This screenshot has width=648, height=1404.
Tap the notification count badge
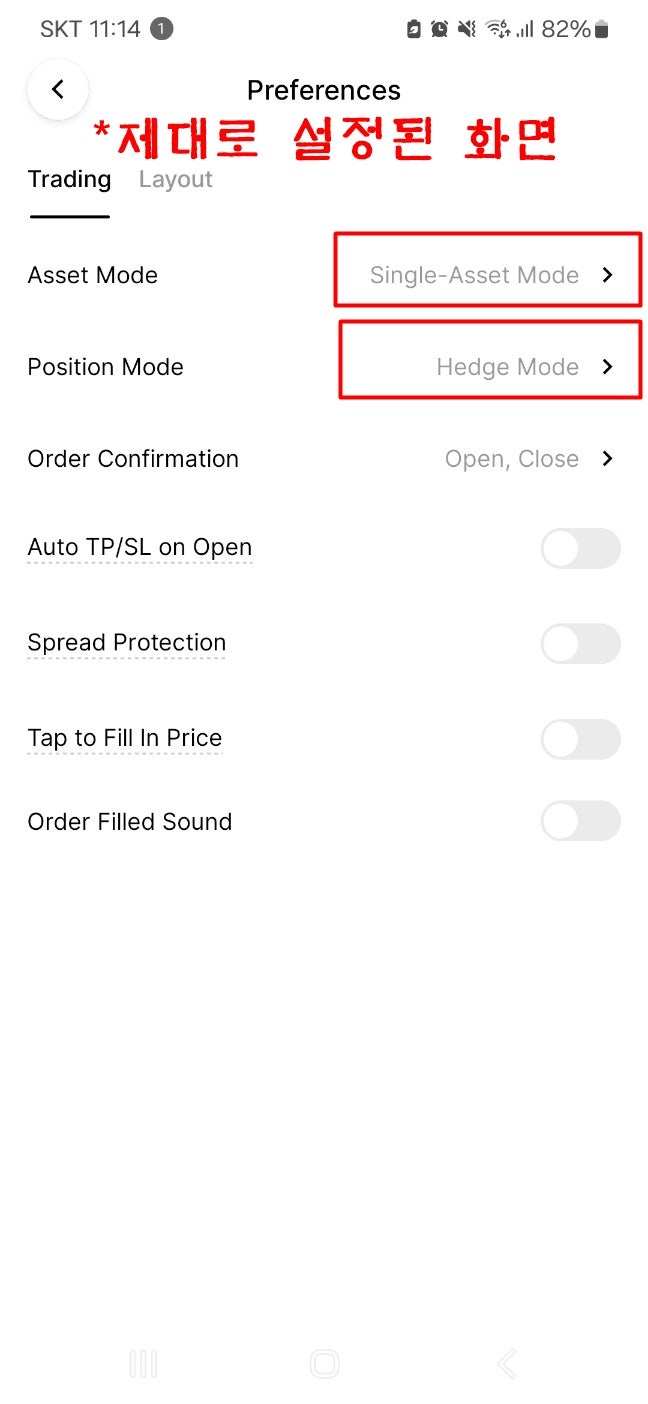(x=161, y=29)
